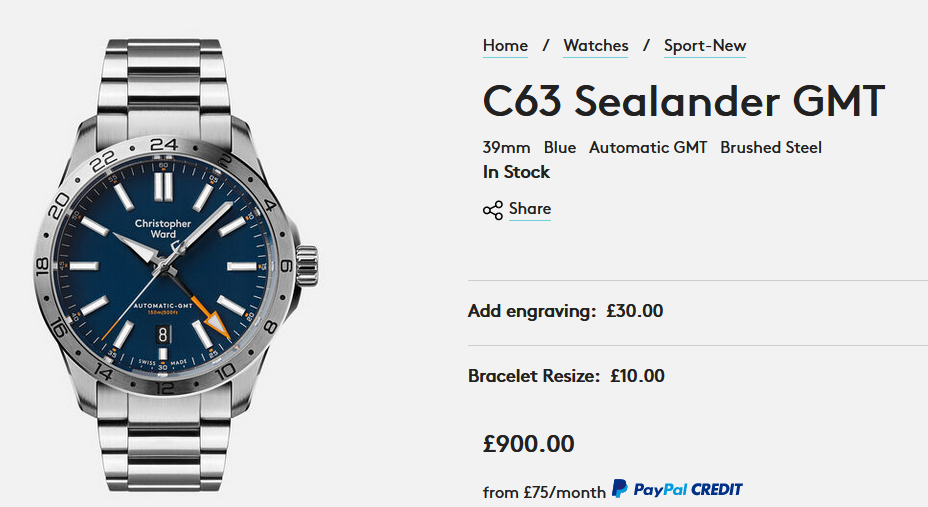Viewport: 928px width, 507px height.
Task: Click the £900.00 price
Action: [x=528, y=443]
